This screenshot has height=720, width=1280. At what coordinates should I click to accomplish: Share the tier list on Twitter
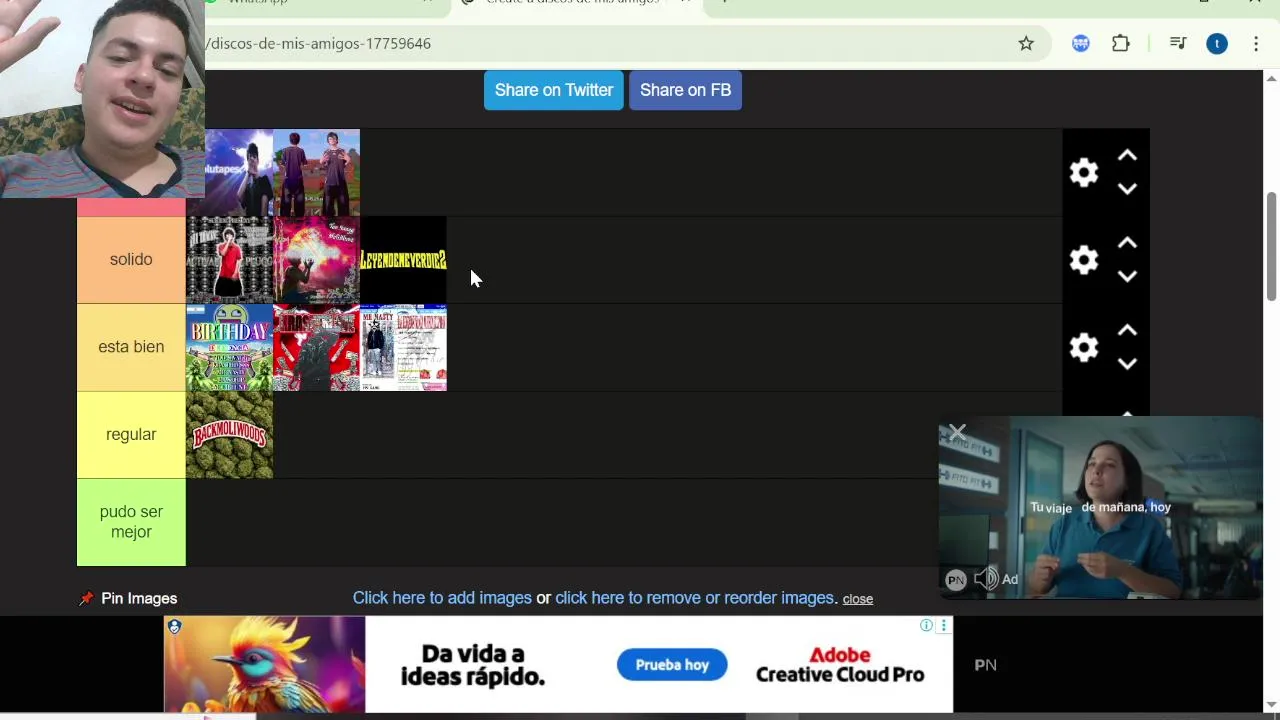(x=554, y=90)
